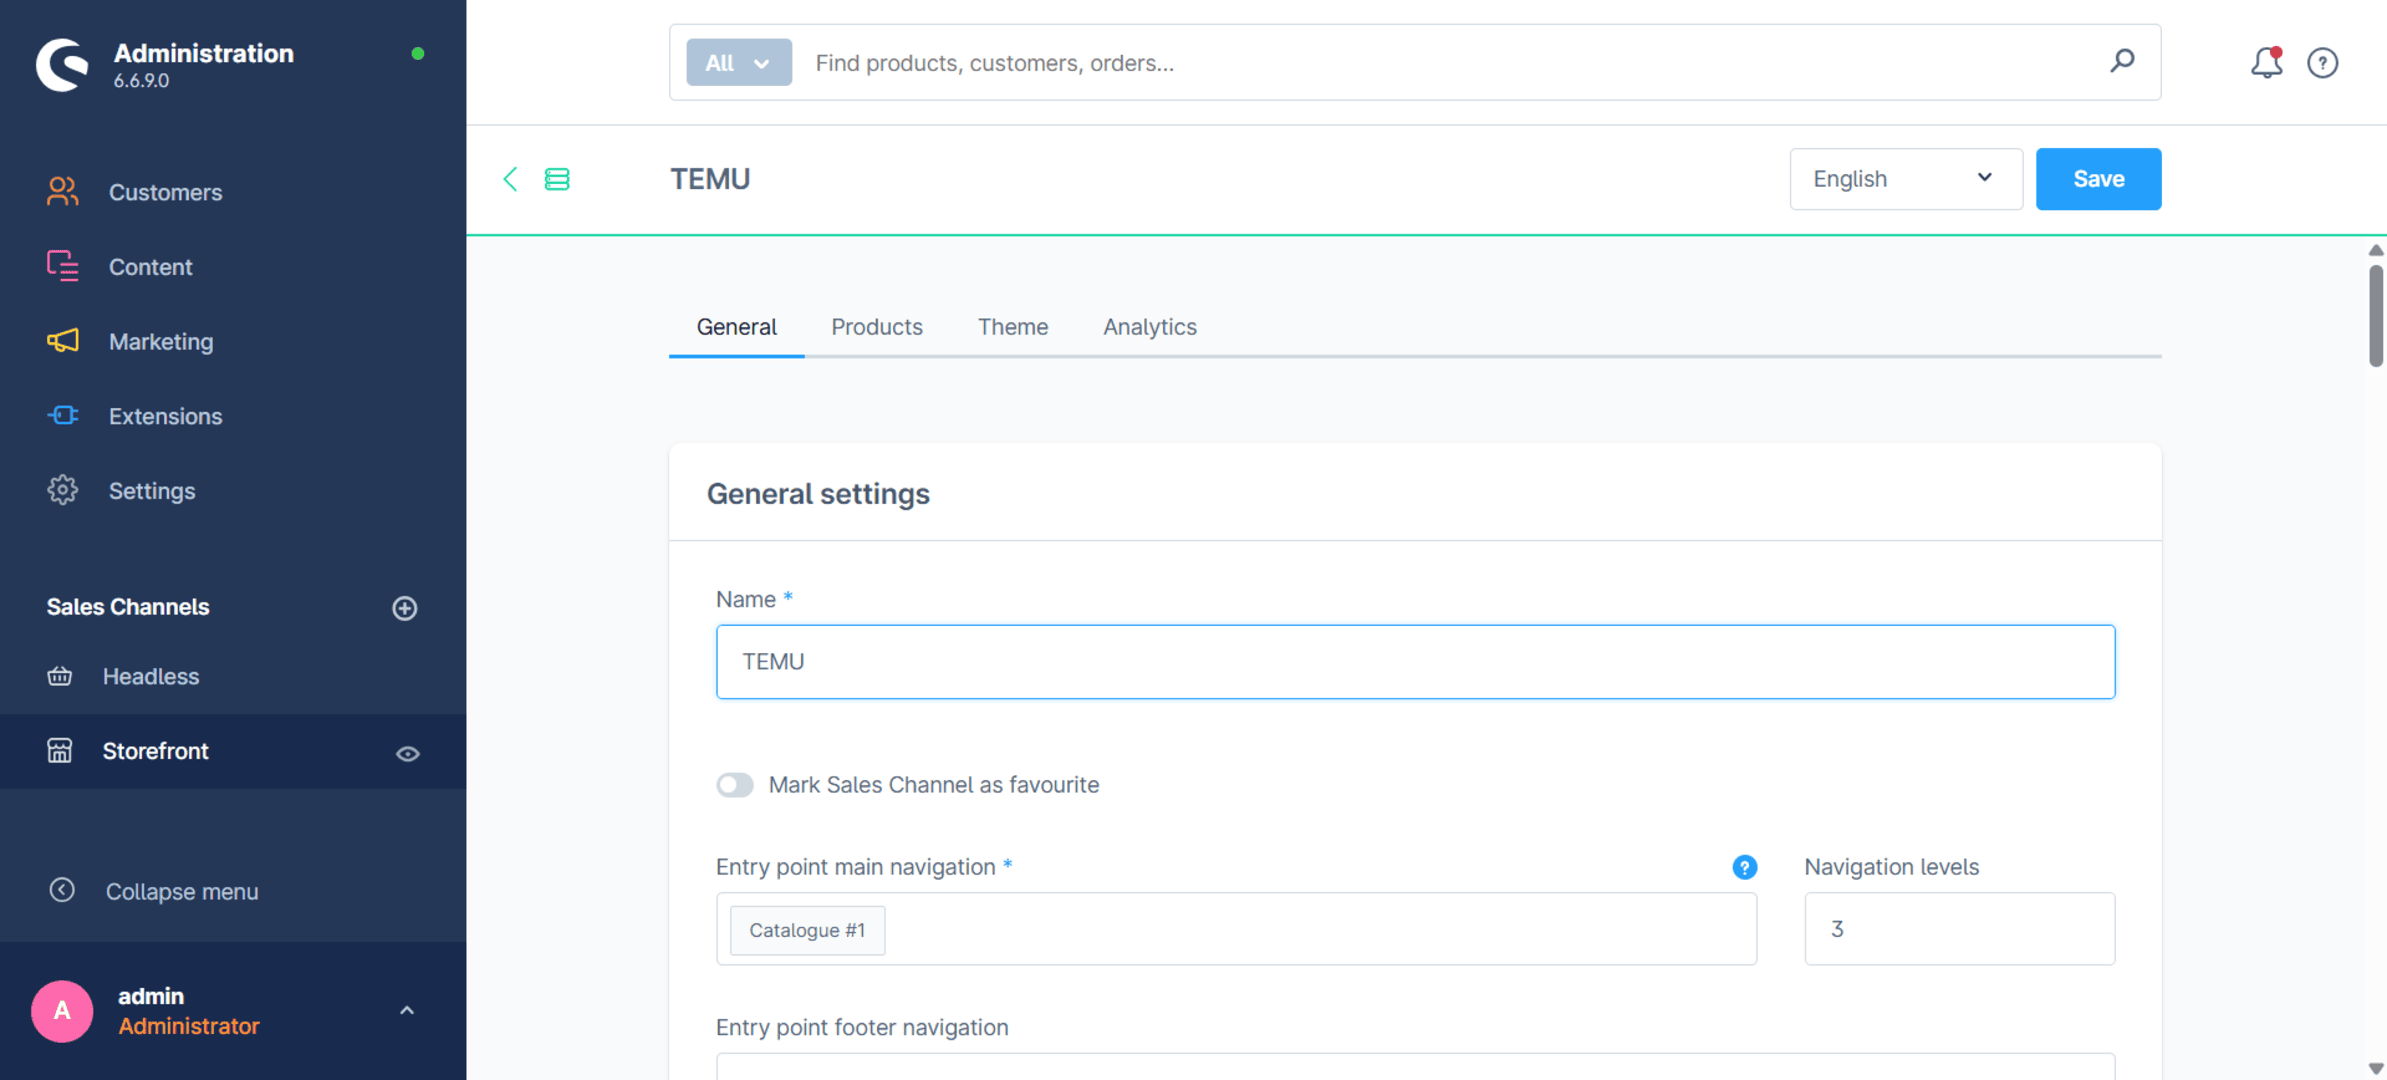Viewport: 2387px width, 1080px height.
Task: Click the Name field containing TEMU
Action: click(x=1415, y=662)
